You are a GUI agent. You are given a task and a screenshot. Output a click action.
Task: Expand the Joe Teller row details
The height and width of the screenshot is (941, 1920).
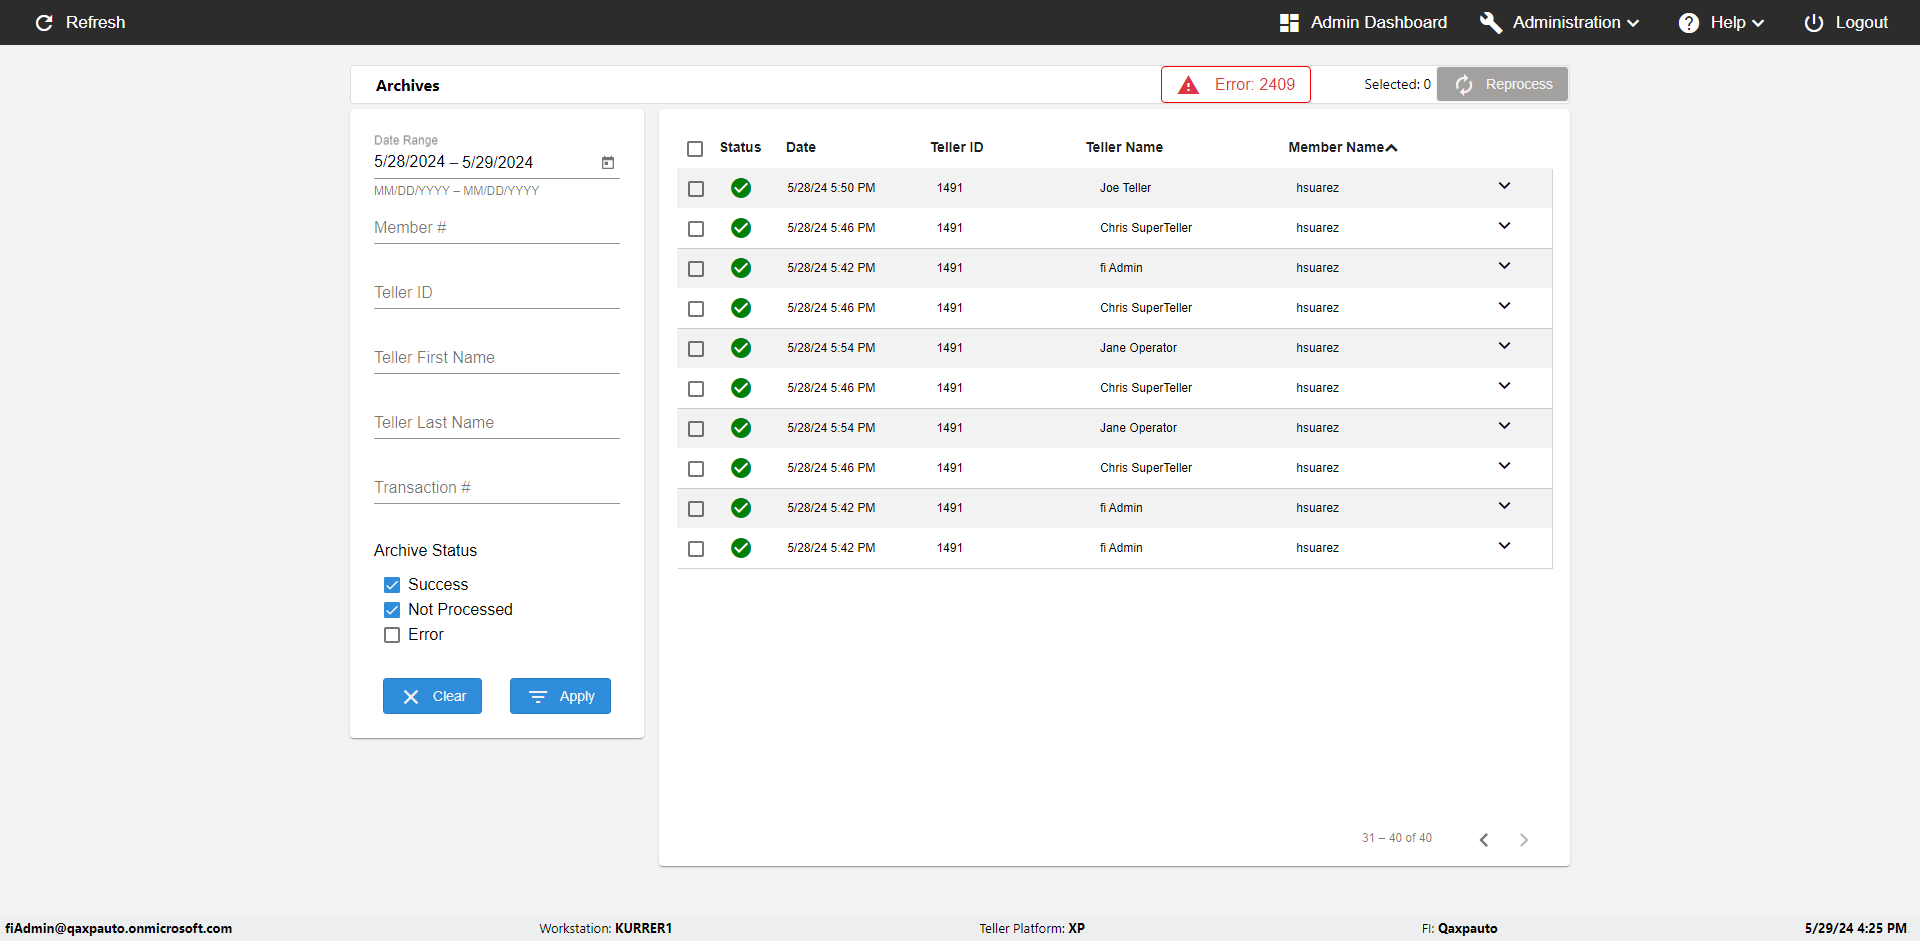tap(1504, 186)
